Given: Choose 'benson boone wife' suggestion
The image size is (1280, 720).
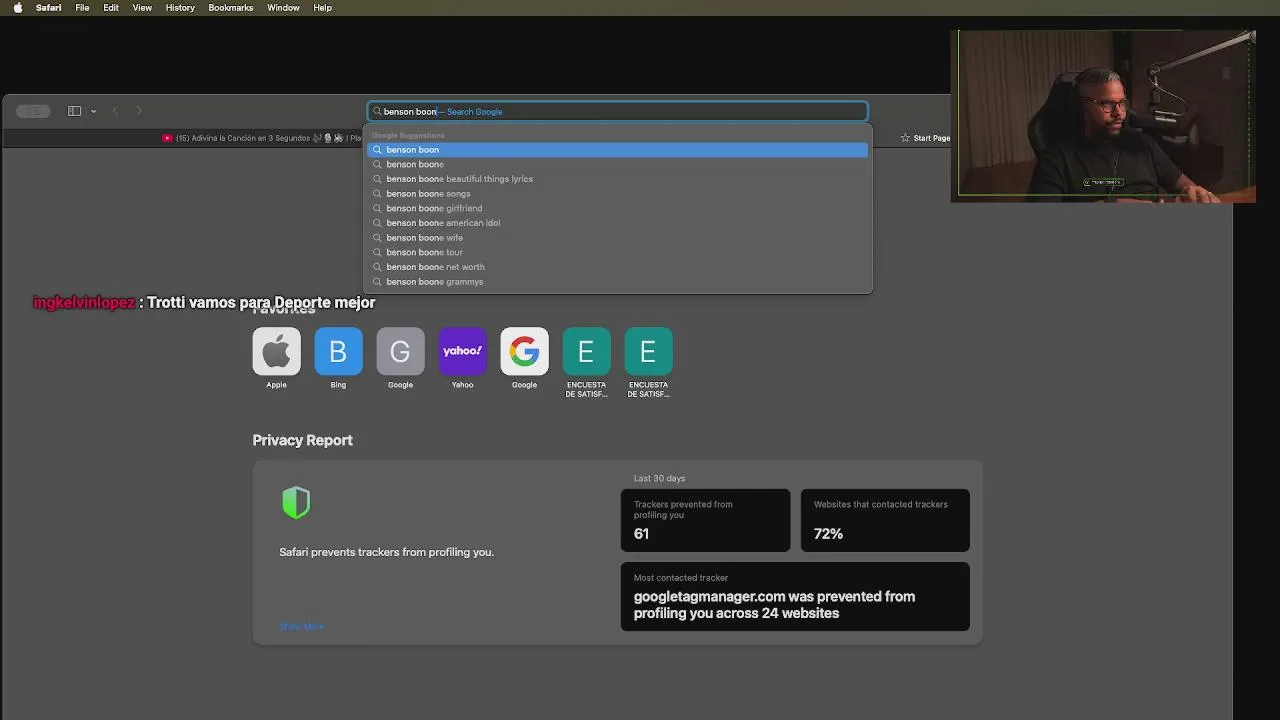Looking at the screenshot, I should tap(618, 238).
